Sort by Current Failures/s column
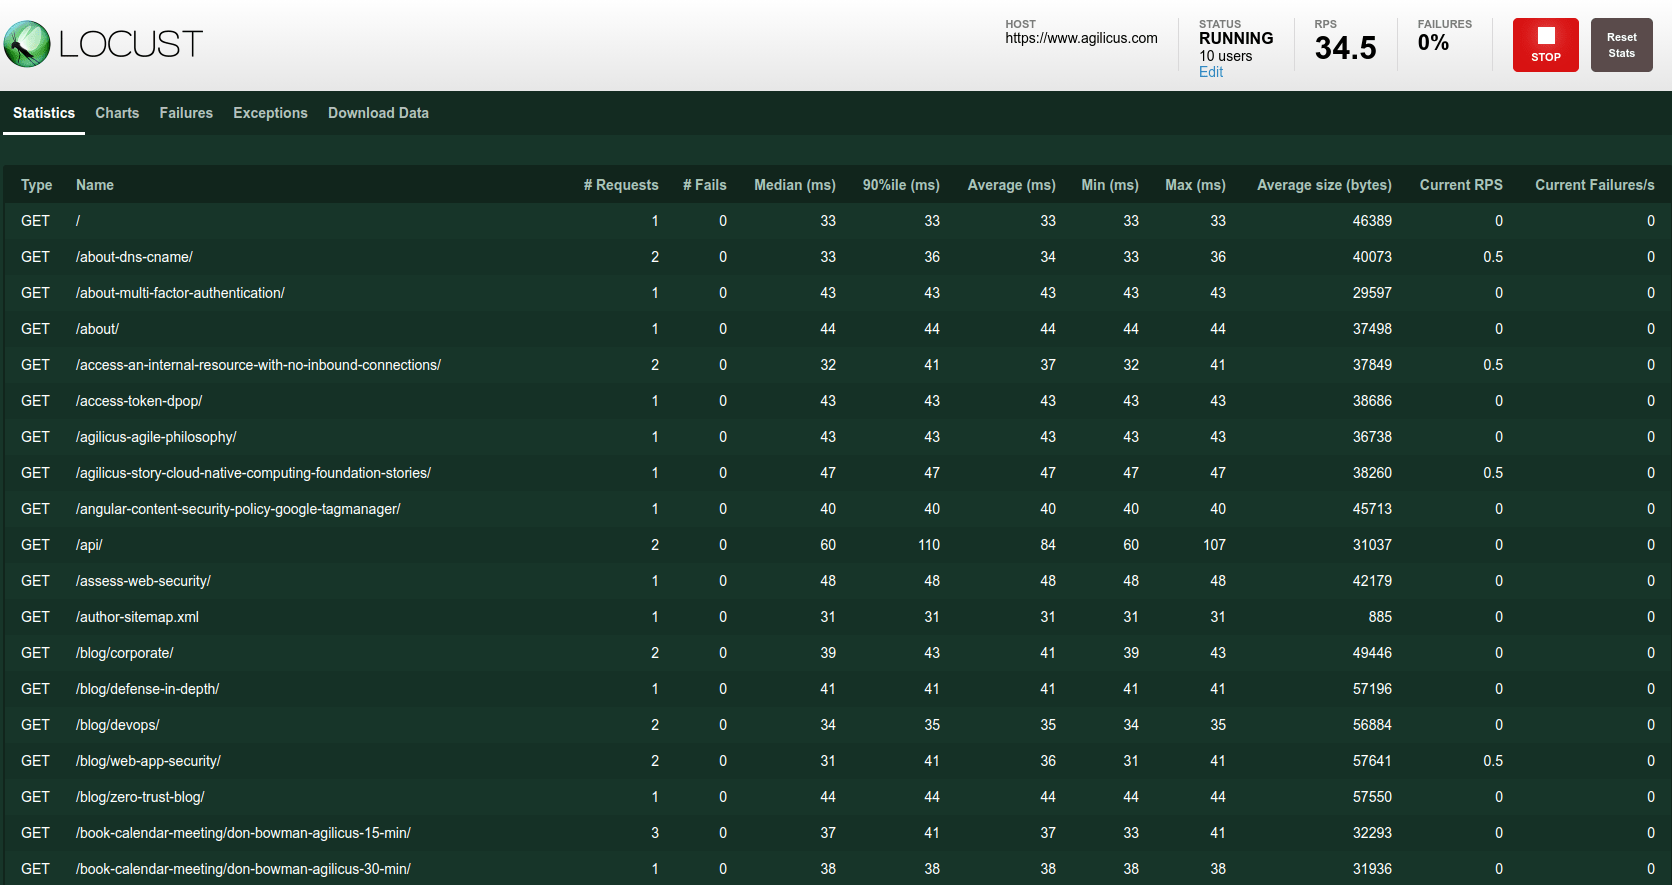Screen dimensions: 1672x885 (x=1594, y=185)
